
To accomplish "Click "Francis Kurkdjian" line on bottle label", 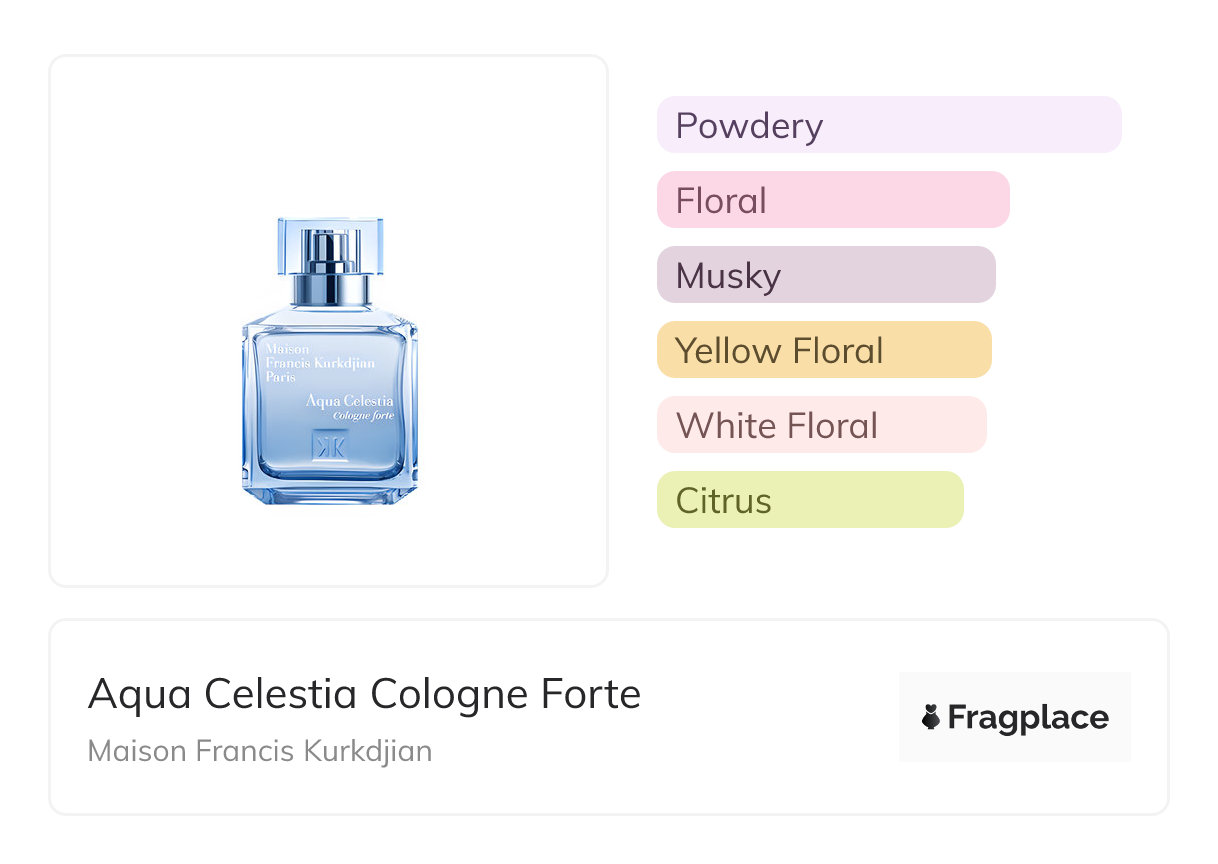I will [x=319, y=364].
